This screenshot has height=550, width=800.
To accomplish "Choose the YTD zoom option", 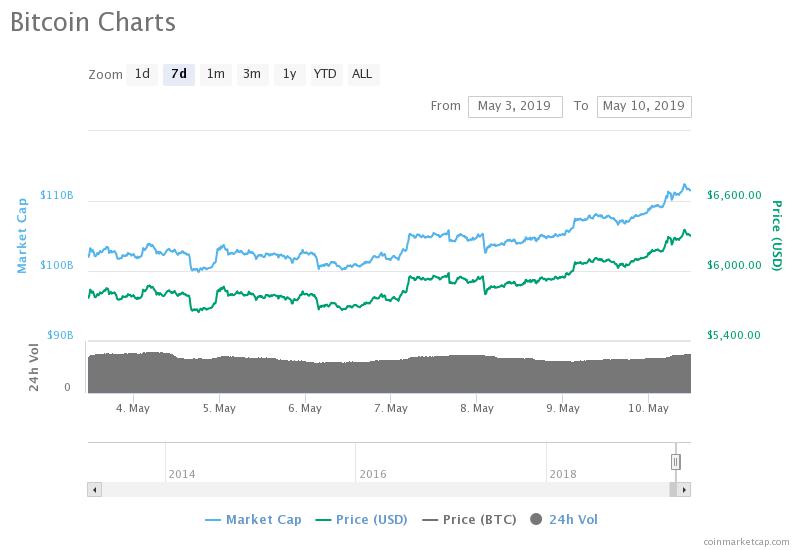I will (325, 74).
